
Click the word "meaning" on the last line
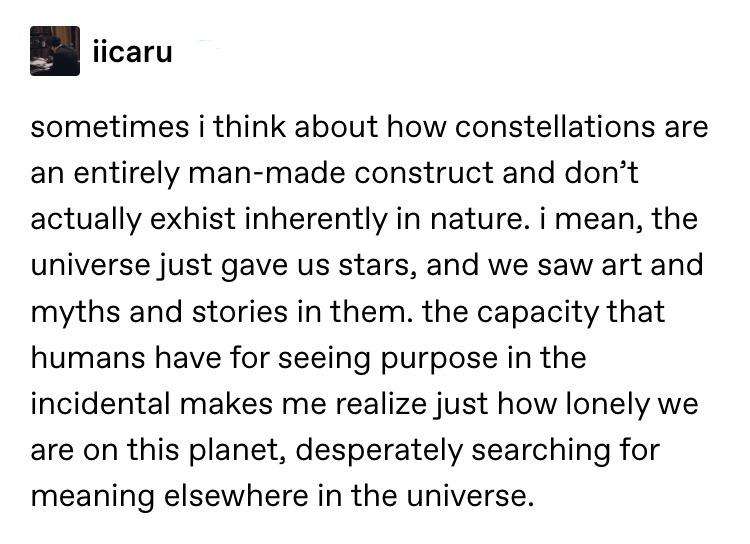(x=97, y=496)
